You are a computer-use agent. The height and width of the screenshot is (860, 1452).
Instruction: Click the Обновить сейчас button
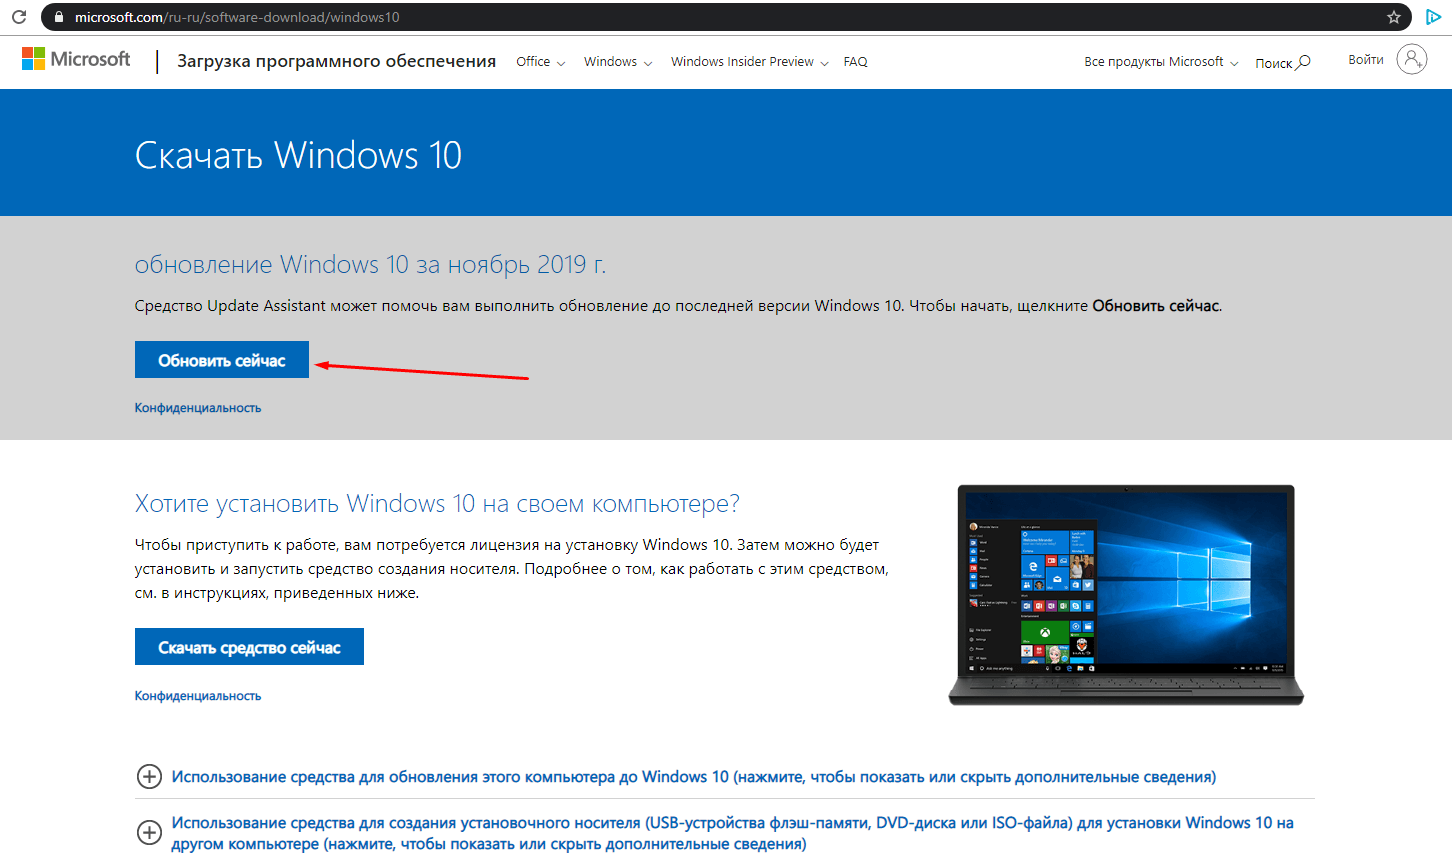[x=222, y=360]
